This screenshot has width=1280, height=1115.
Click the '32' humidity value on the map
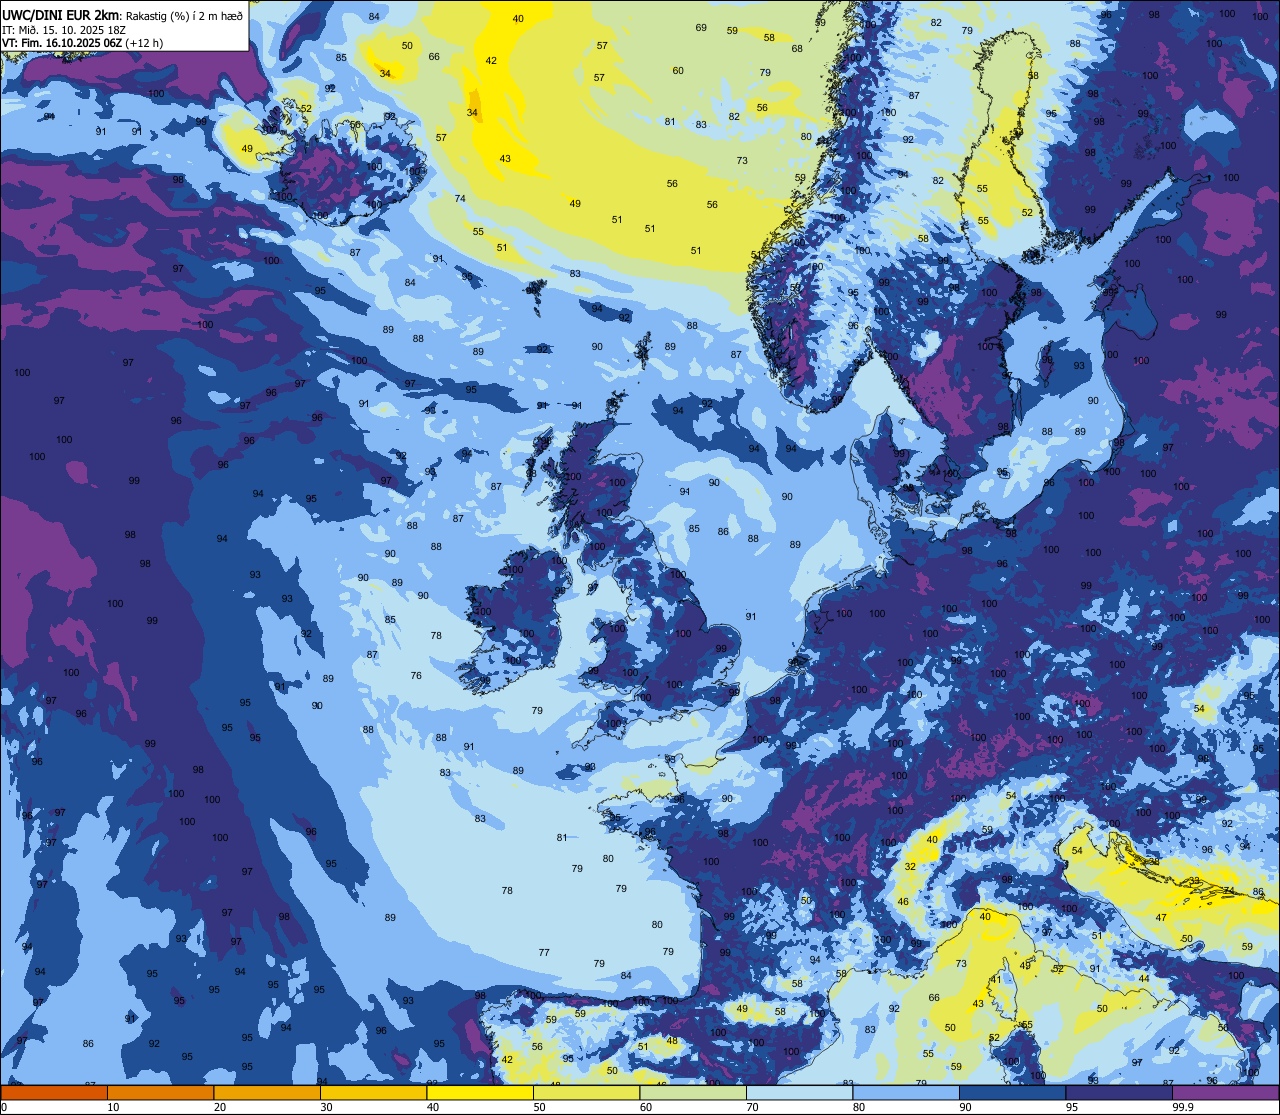(910, 866)
